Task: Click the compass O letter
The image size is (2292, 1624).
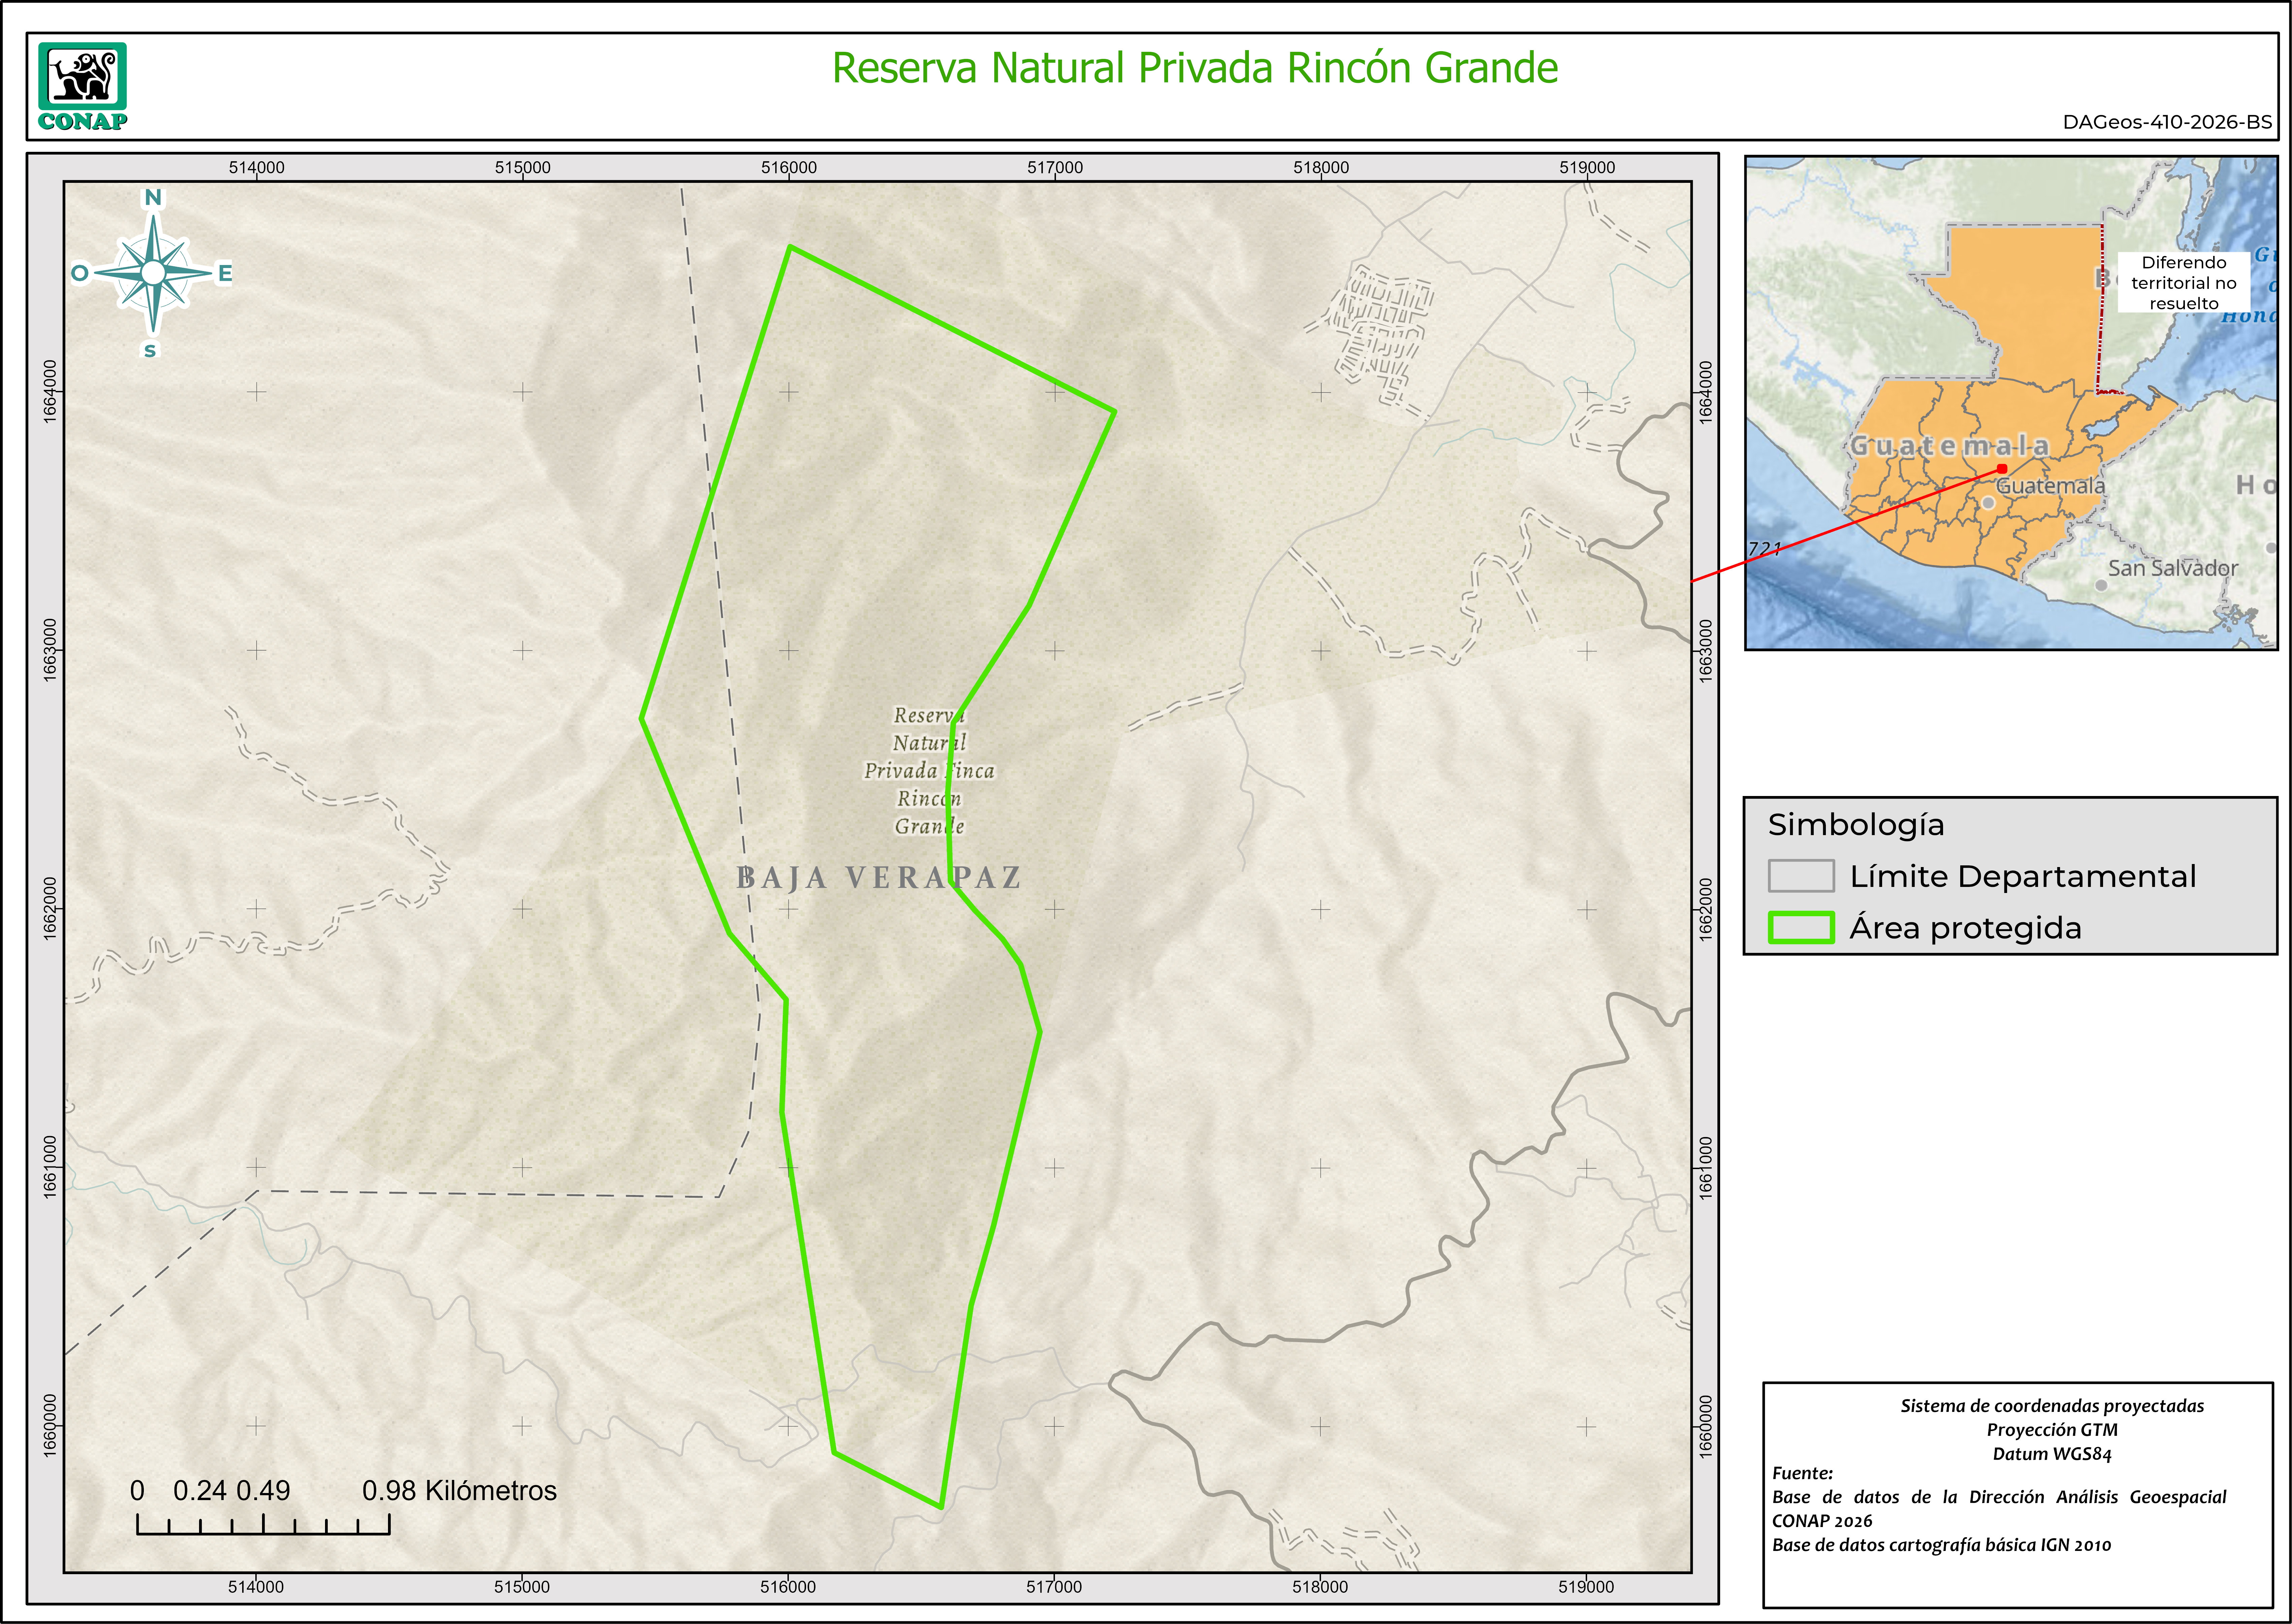Action: coord(80,273)
